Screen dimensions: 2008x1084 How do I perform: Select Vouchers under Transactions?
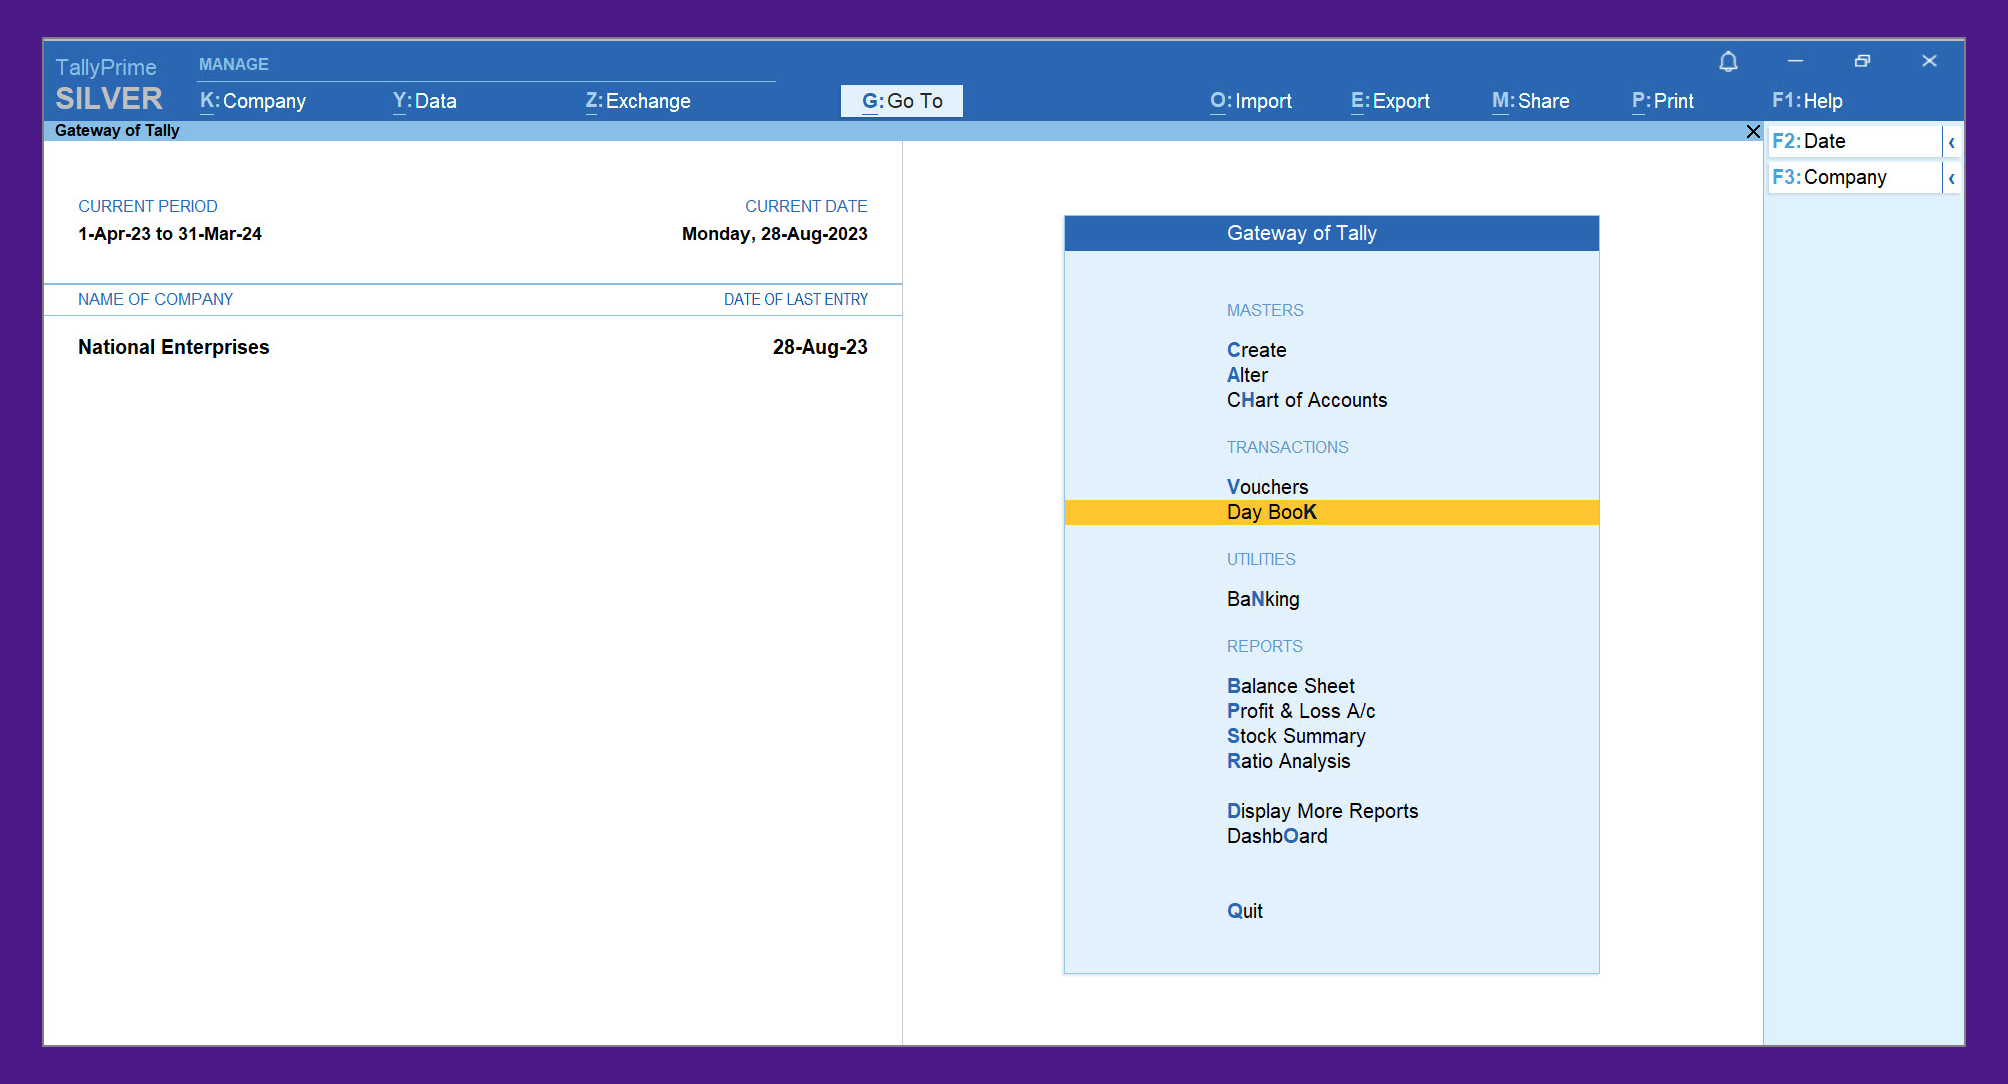tap(1267, 487)
